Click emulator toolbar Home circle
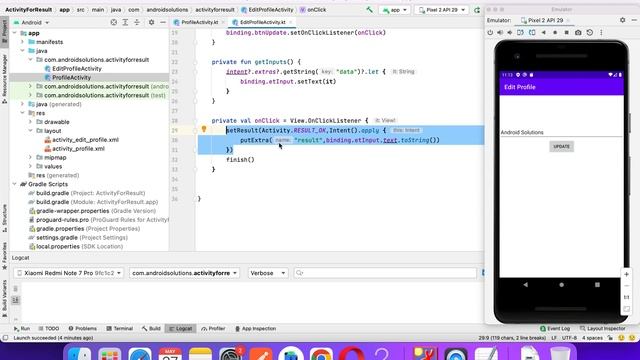640x360 pixels. click(555, 32)
